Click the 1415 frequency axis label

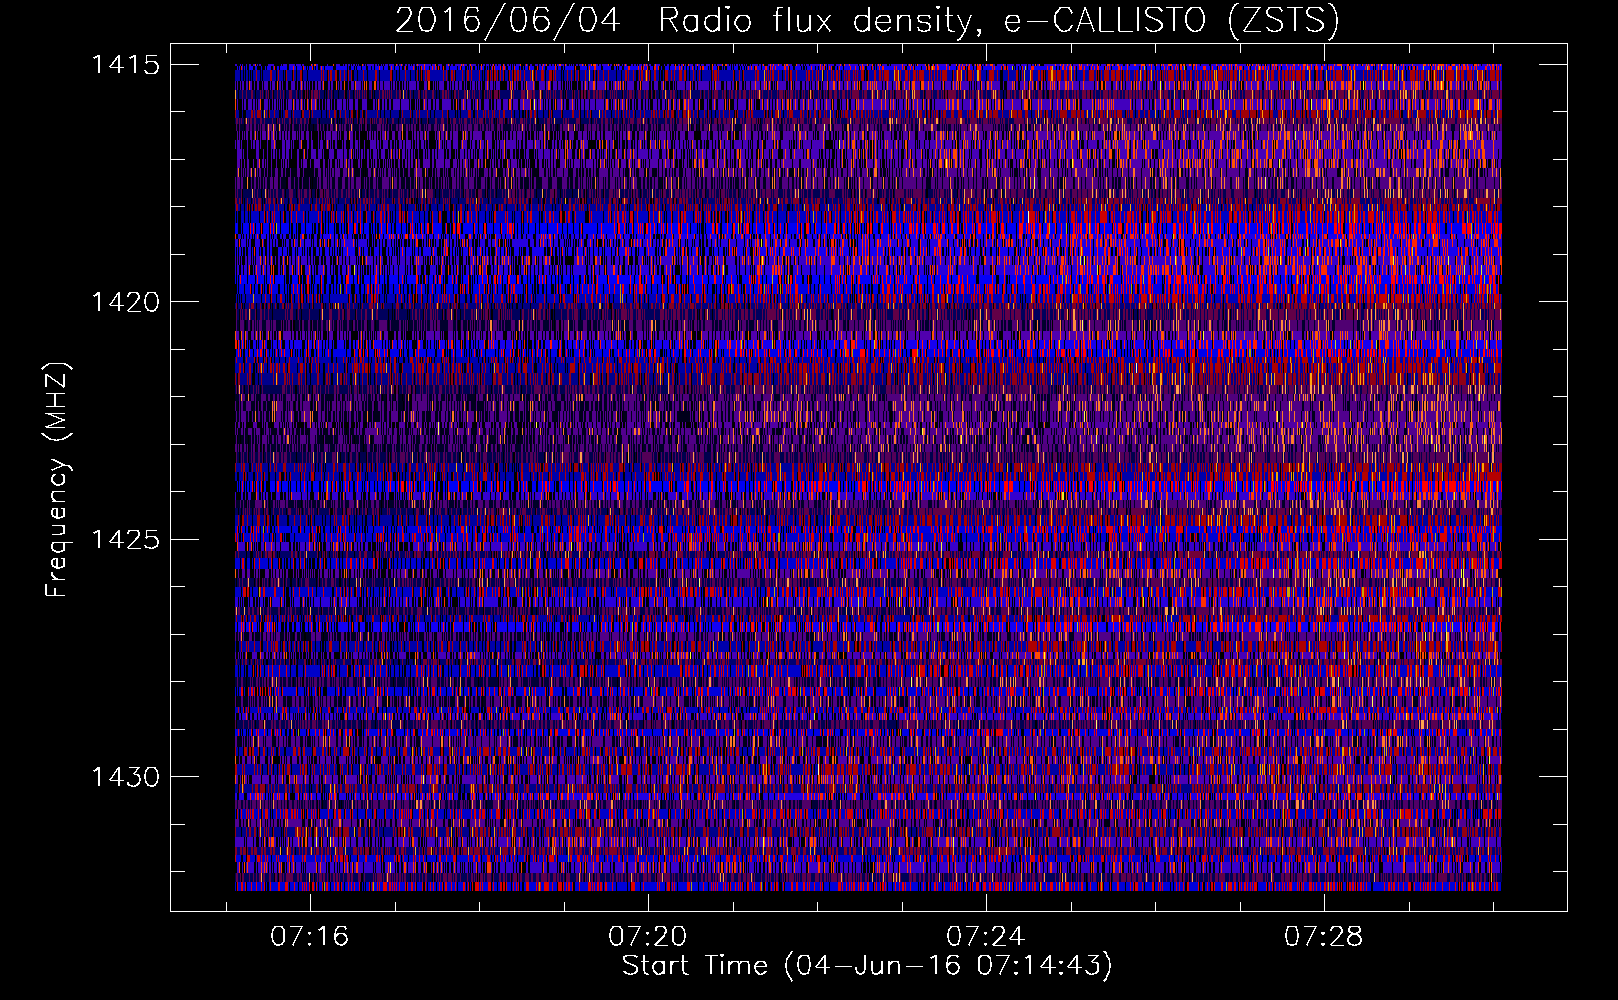pyautogui.click(x=125, y=65)
